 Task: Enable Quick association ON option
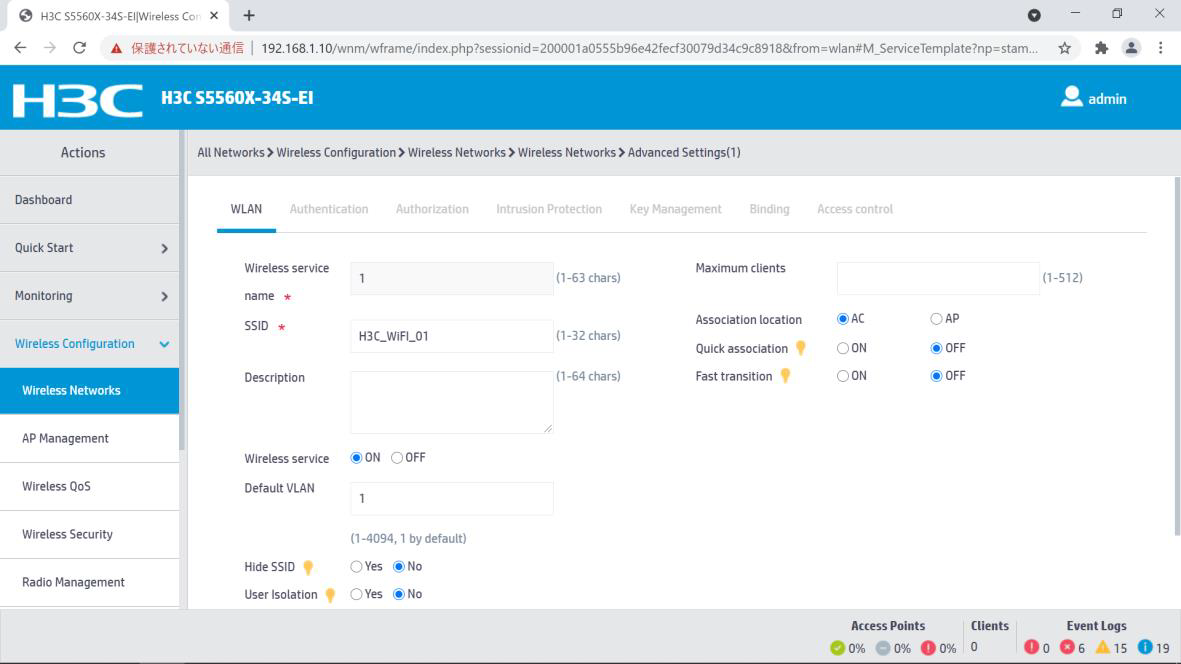843,349
